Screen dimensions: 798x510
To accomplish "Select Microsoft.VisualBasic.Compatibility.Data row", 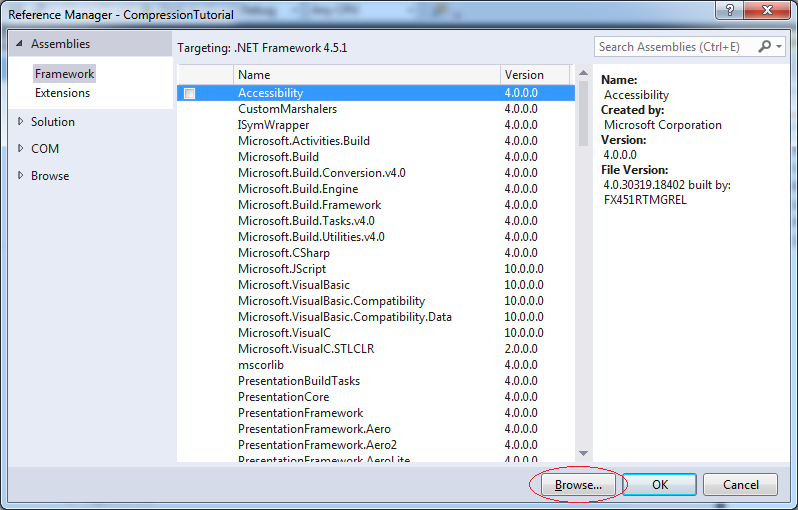I will click(376, 317).
